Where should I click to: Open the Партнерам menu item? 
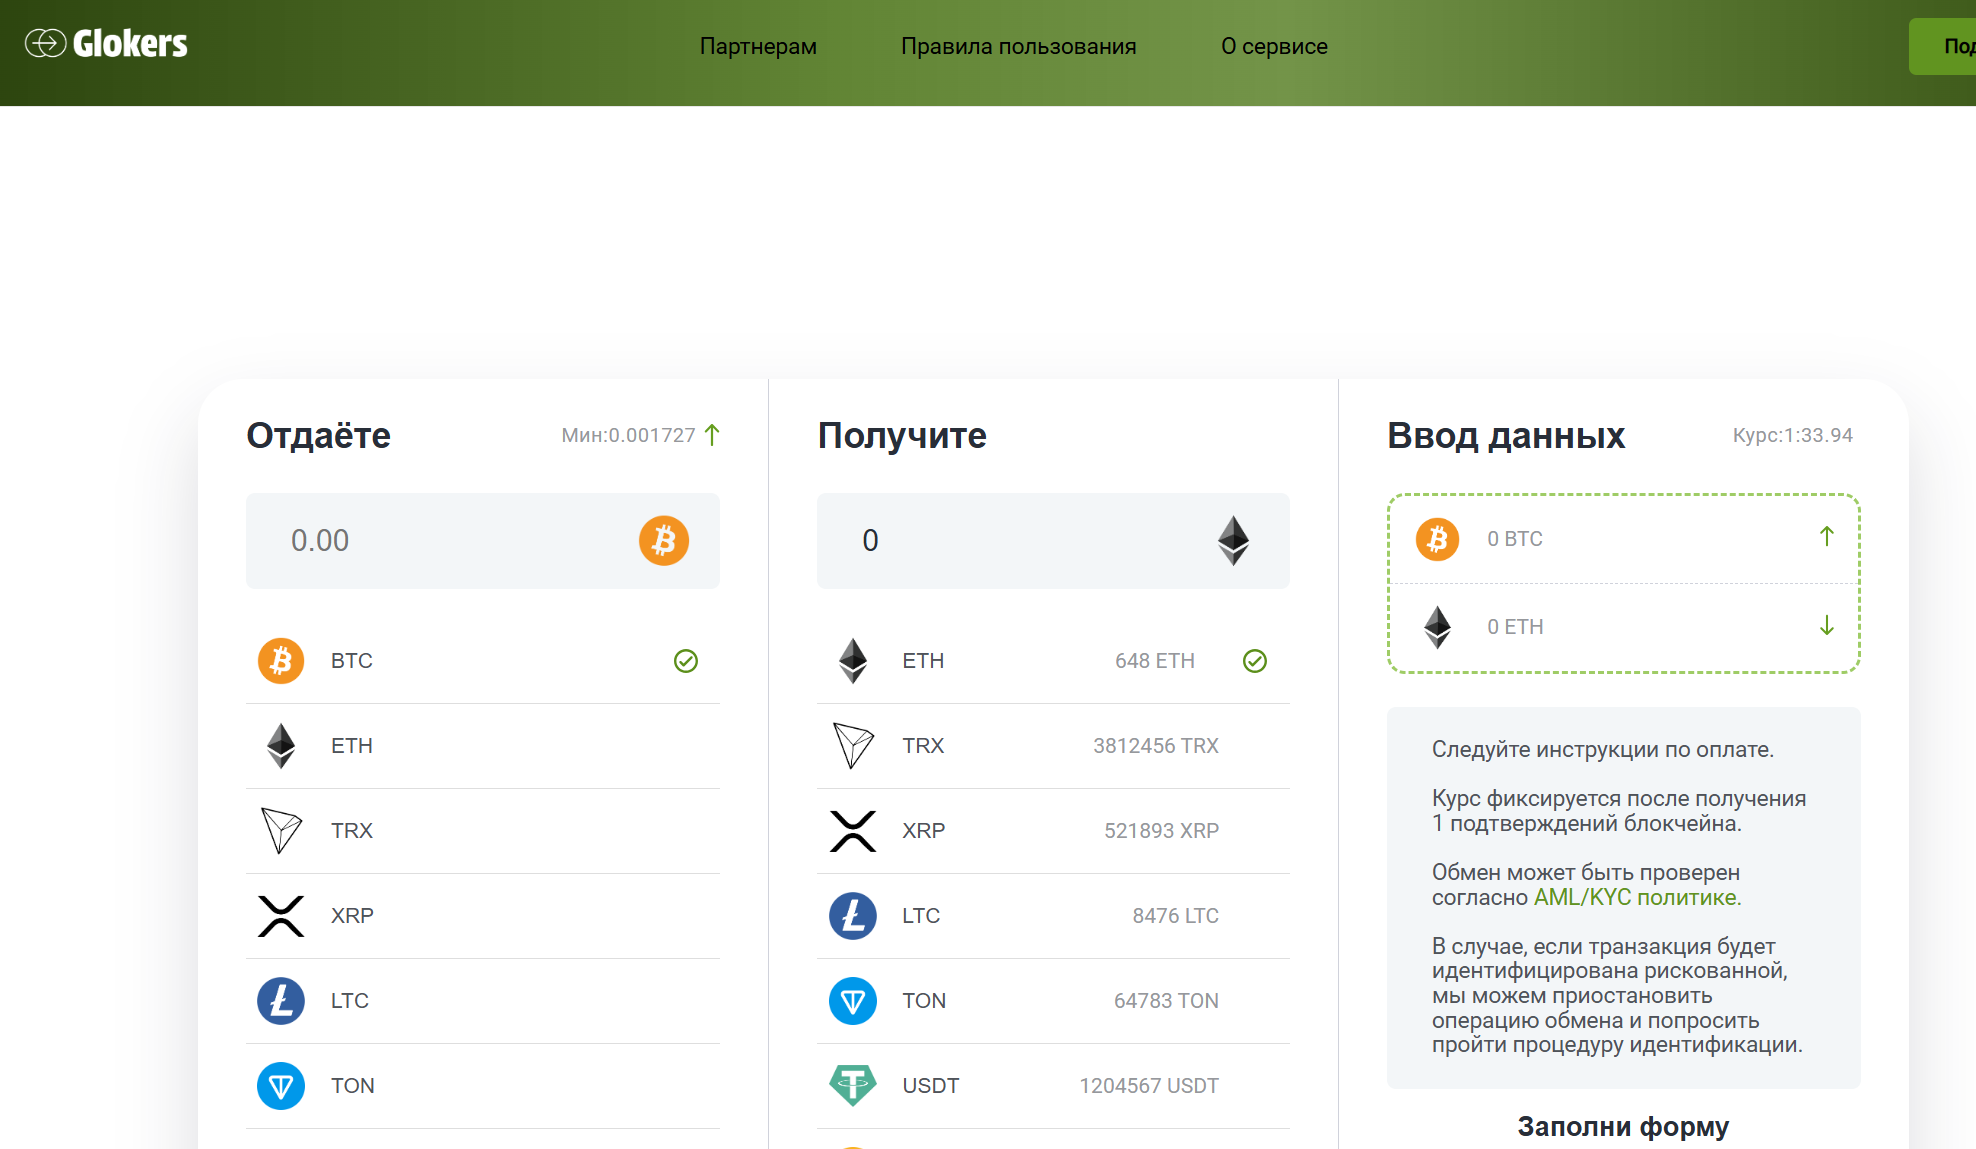click(758, 46)
